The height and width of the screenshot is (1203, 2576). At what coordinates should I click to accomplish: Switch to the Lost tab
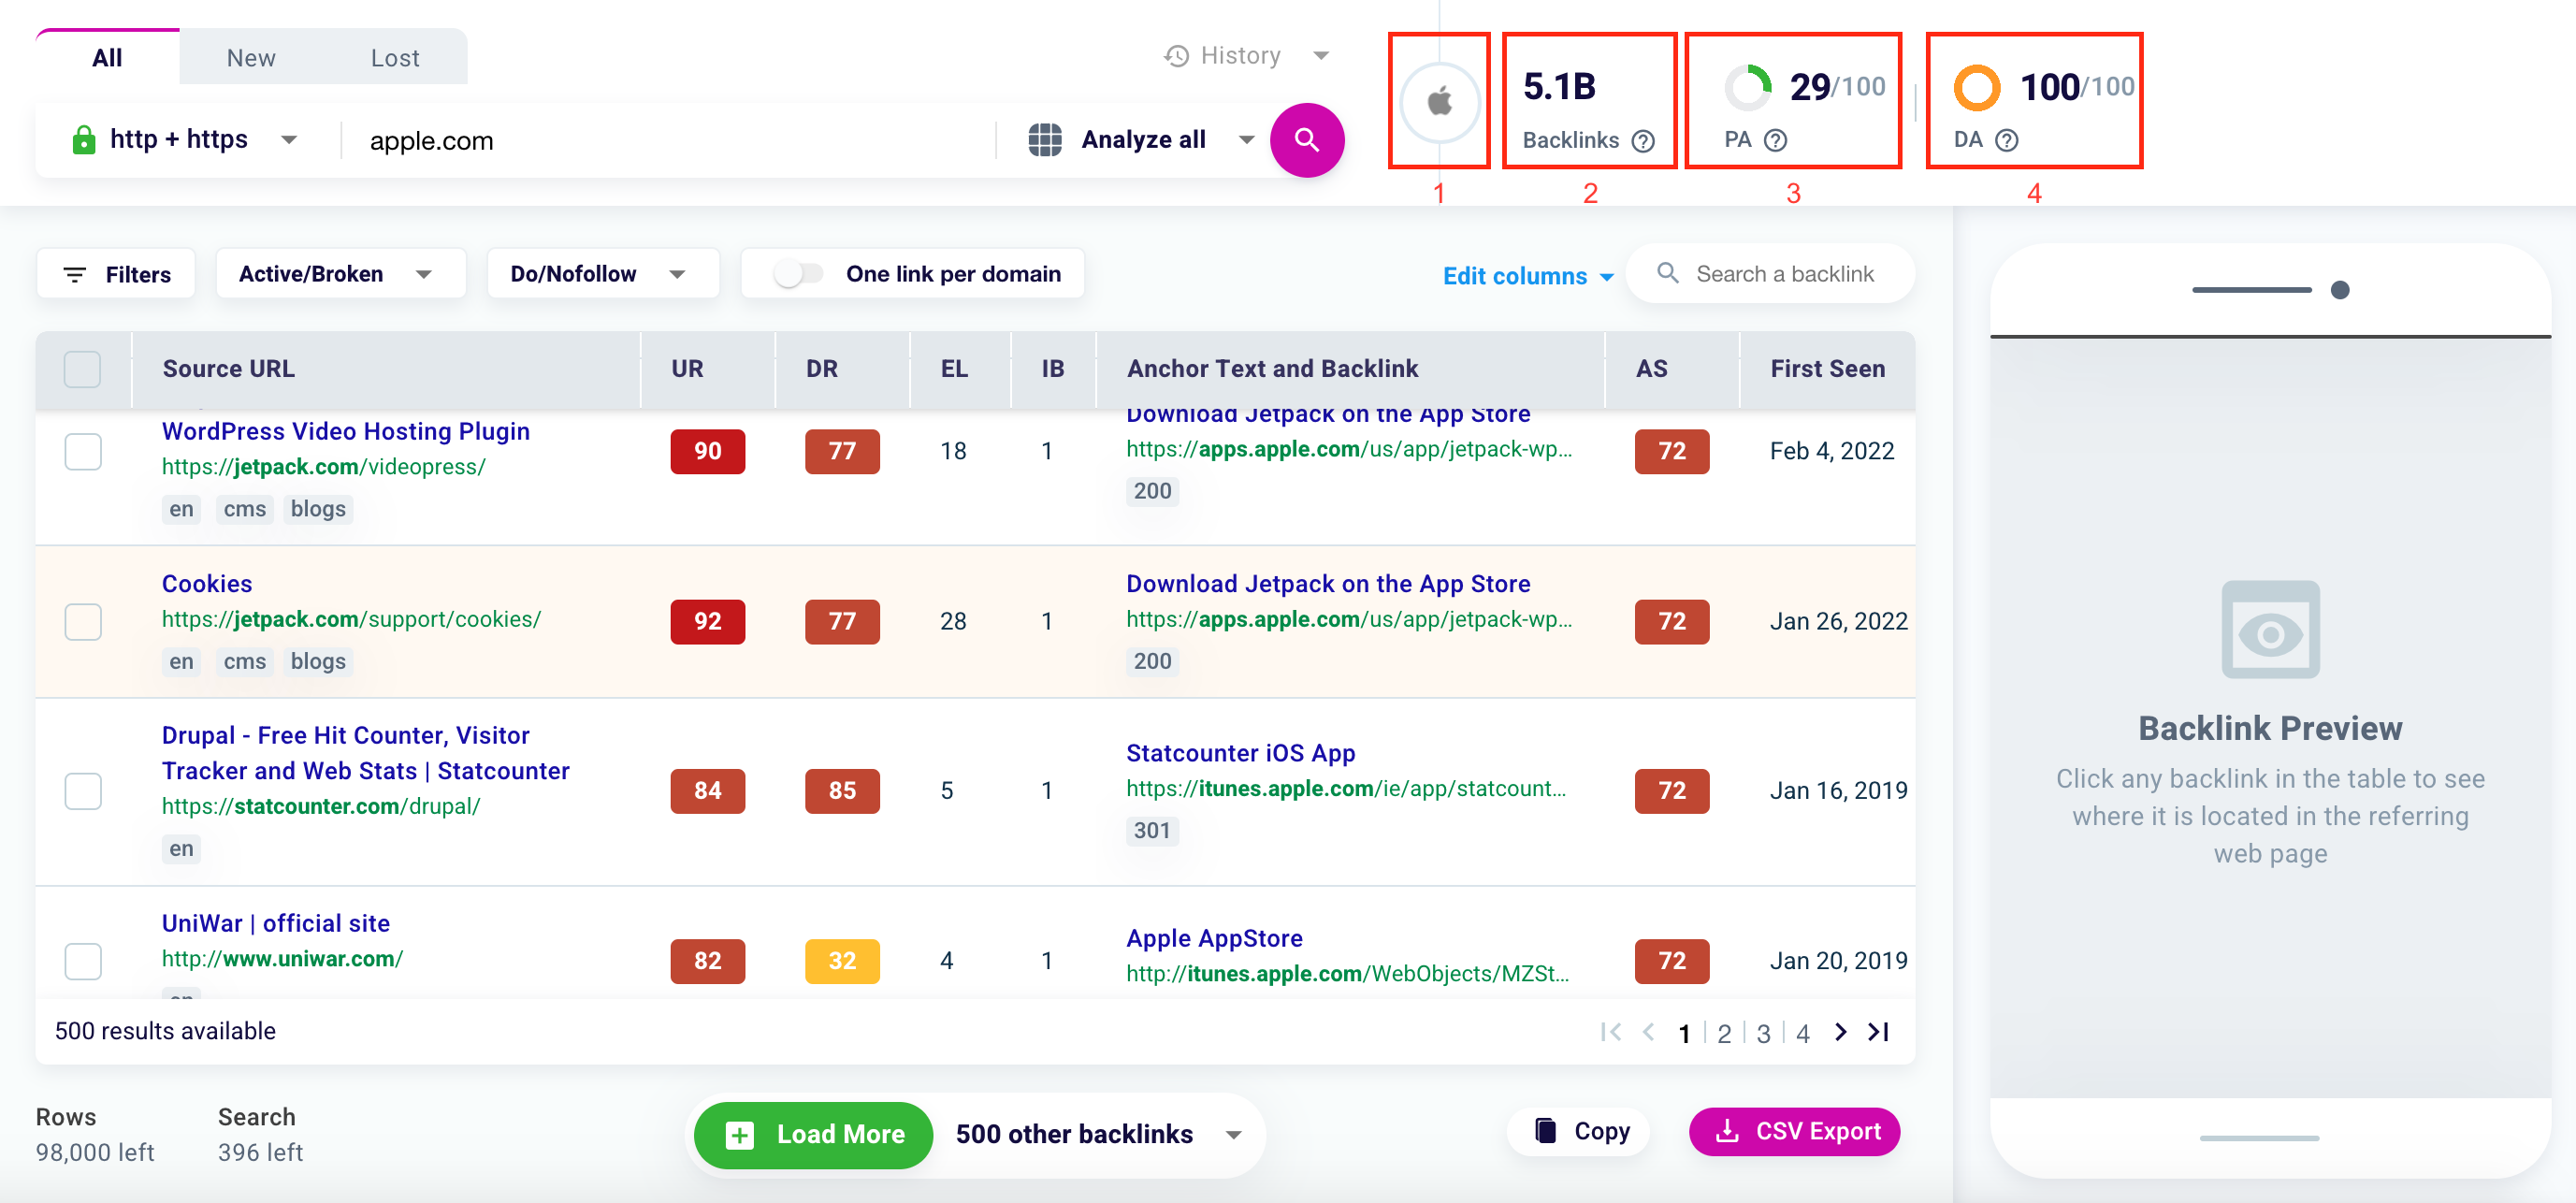coord(394,58)
